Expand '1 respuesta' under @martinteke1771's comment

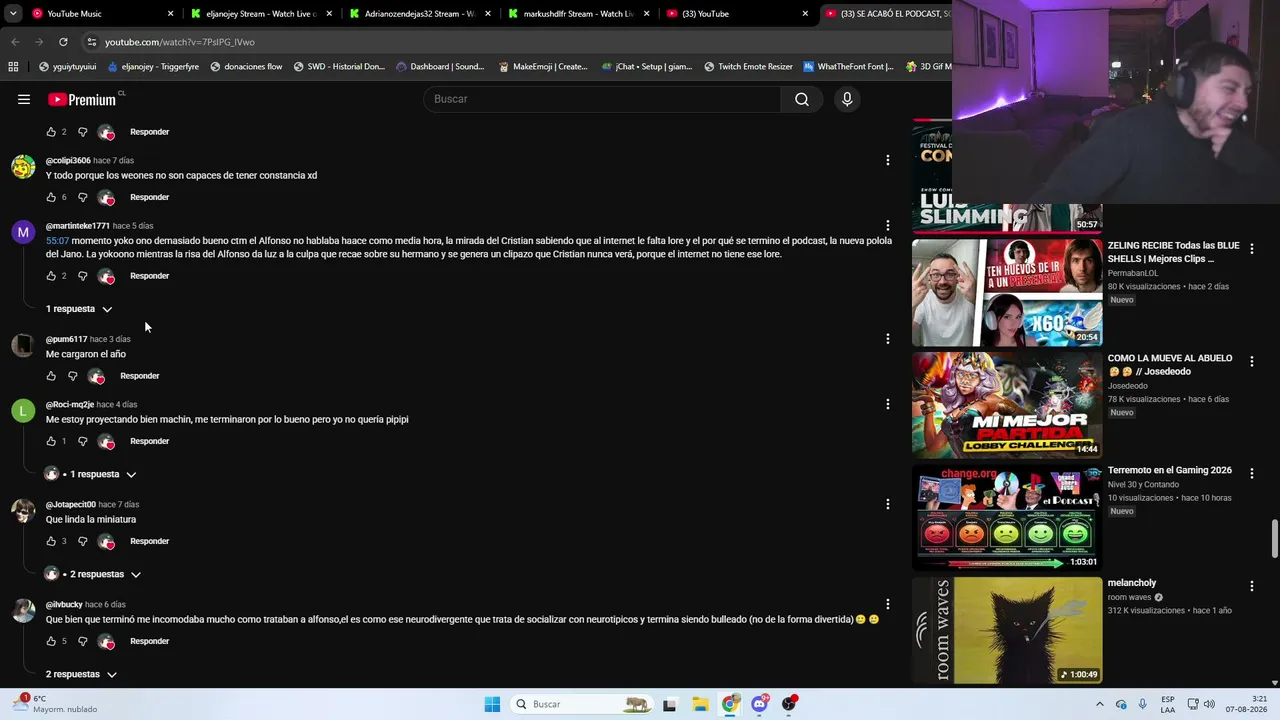pos(79,309)
